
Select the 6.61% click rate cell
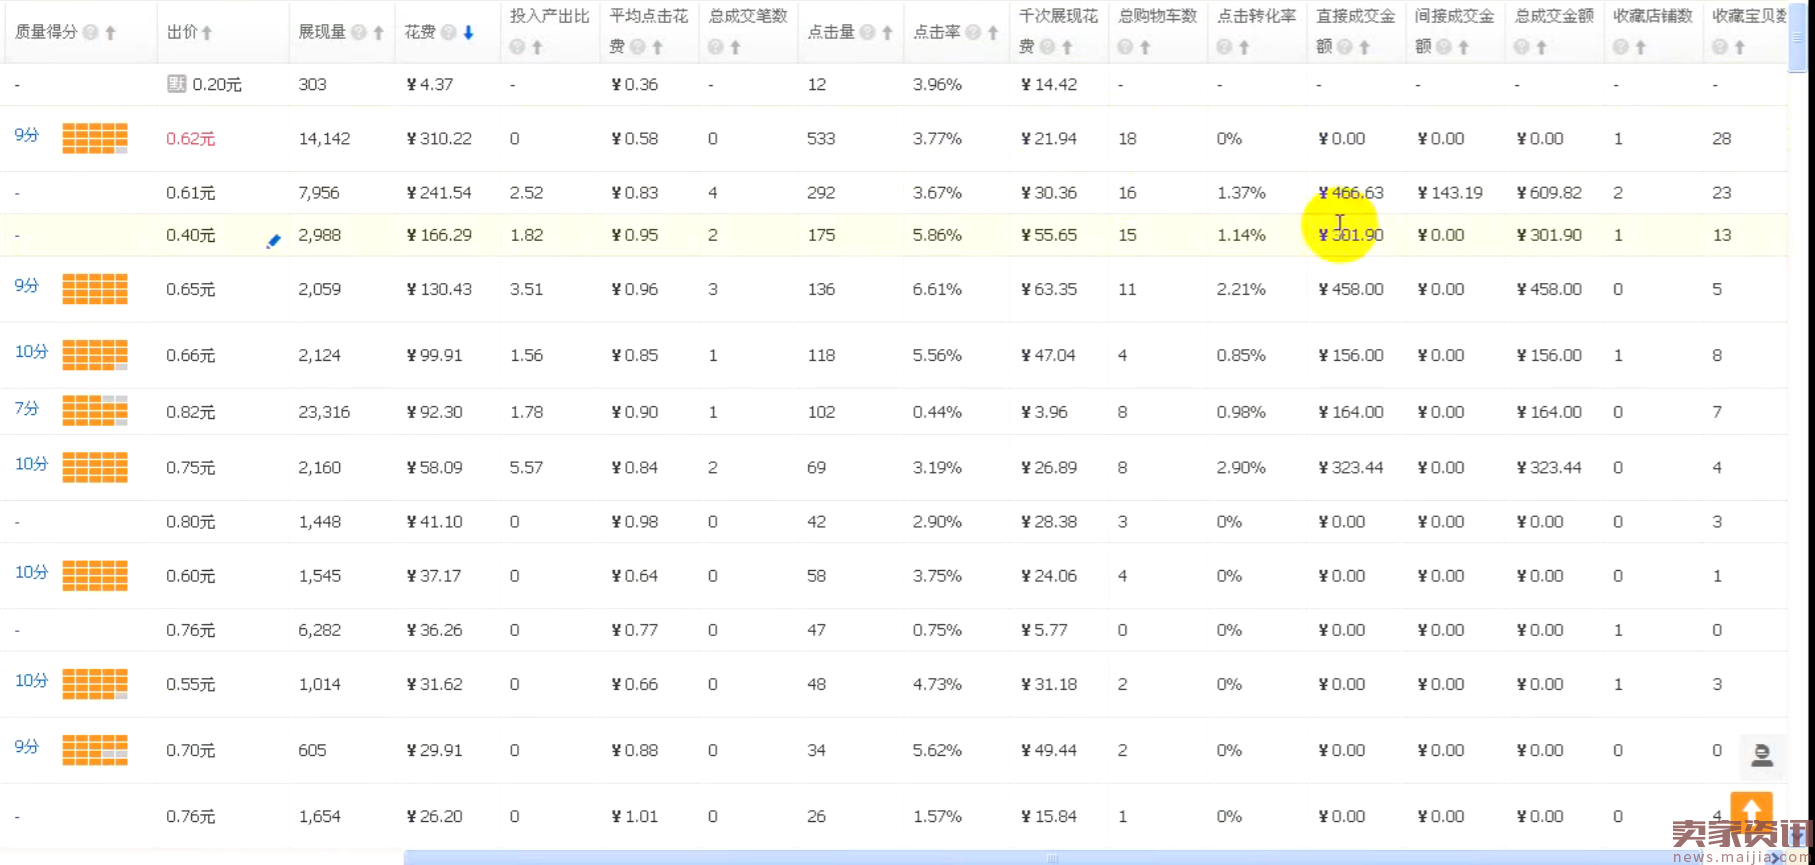point(937,290)
